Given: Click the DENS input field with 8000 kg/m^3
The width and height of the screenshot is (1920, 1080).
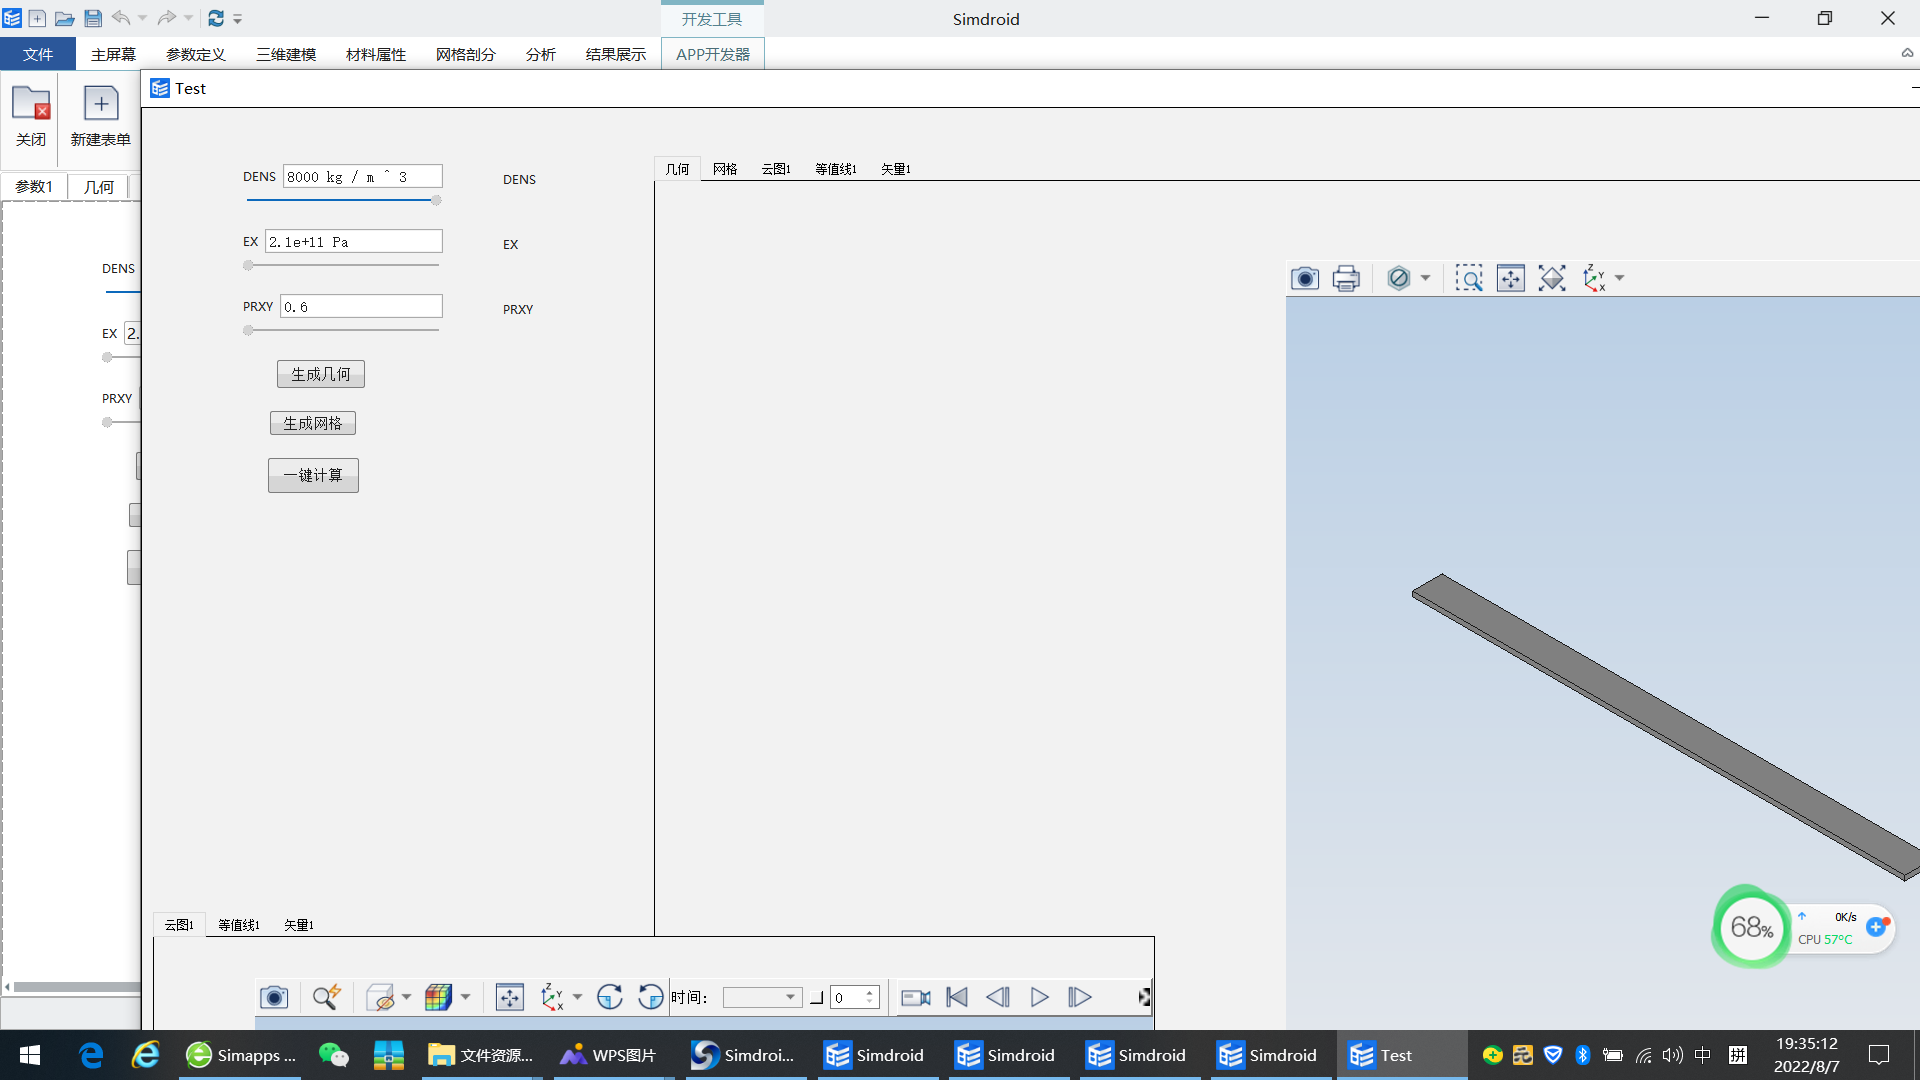Looking at the screenshot, I should click(x=362, y=177).
